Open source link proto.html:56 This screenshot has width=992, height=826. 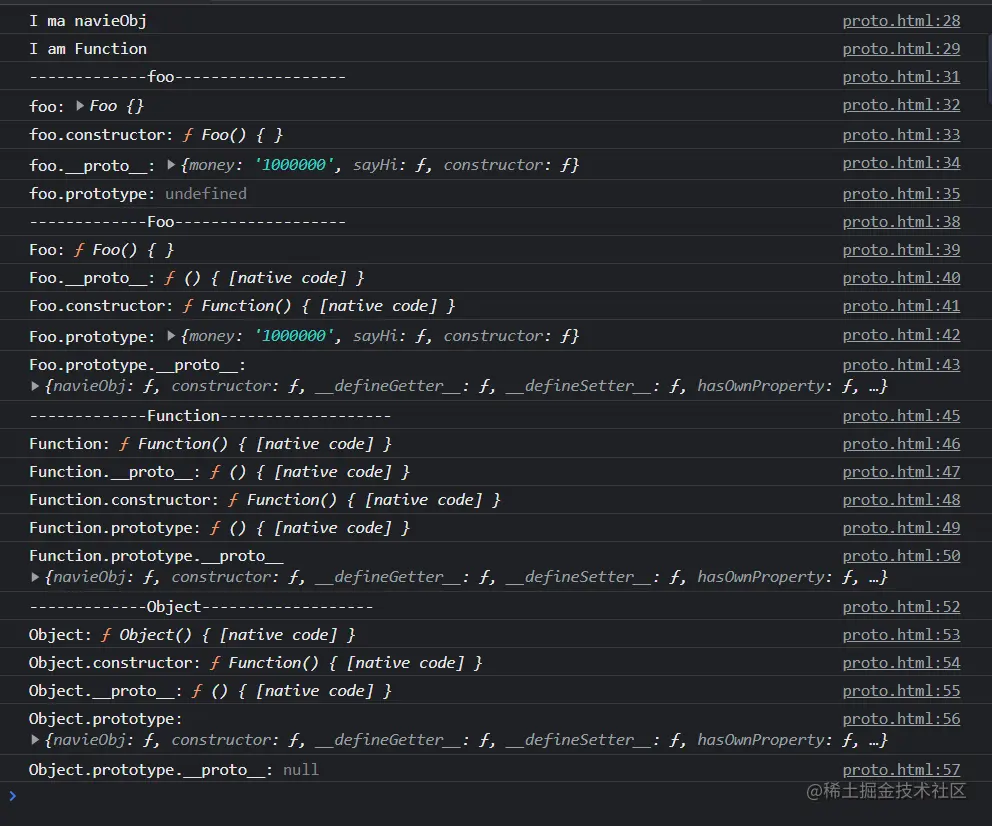click(901, 719)
